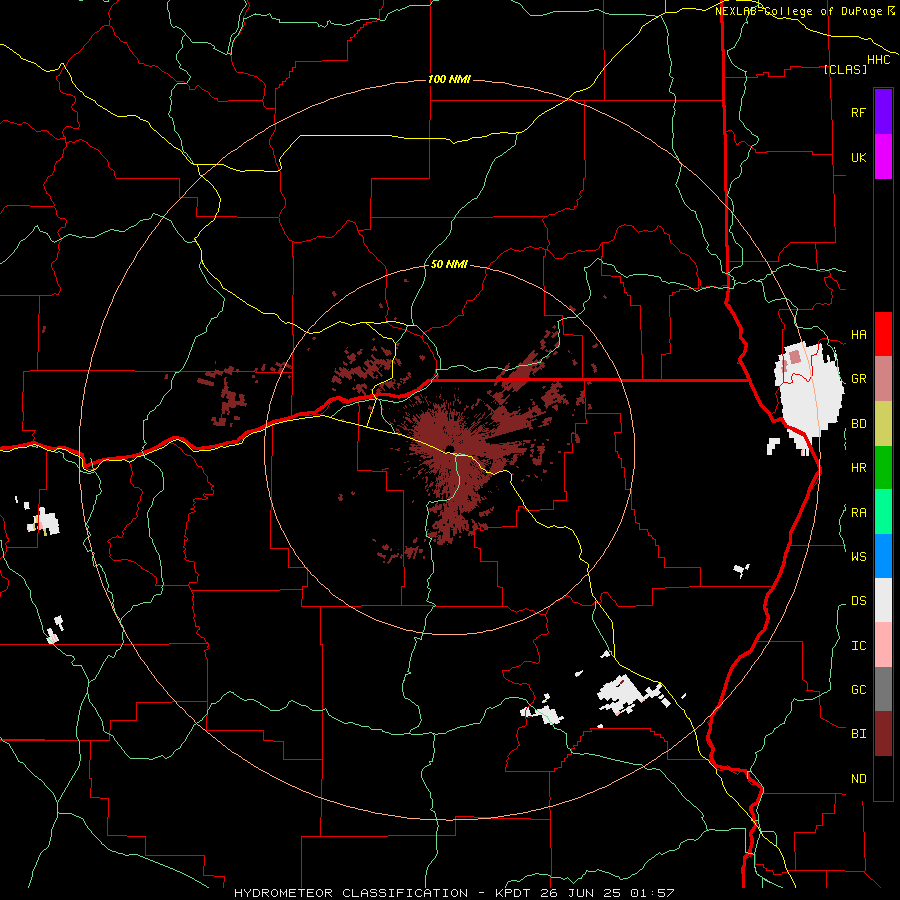900x900 pixels.
Task: Click the BD legend label
Action: click(x=858, y=424)
